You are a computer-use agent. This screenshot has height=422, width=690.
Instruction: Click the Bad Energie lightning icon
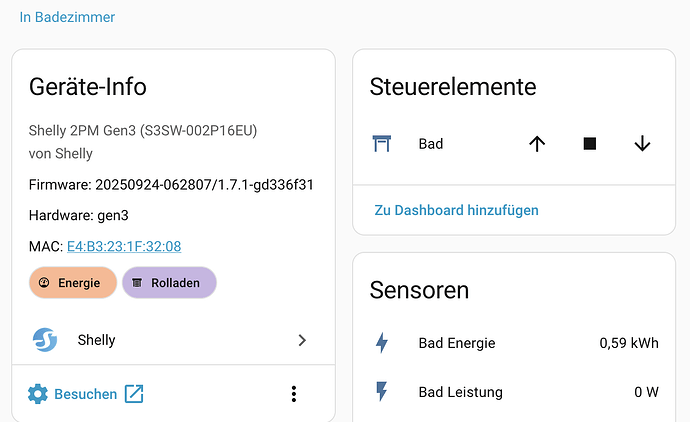(x=382, y=343)
